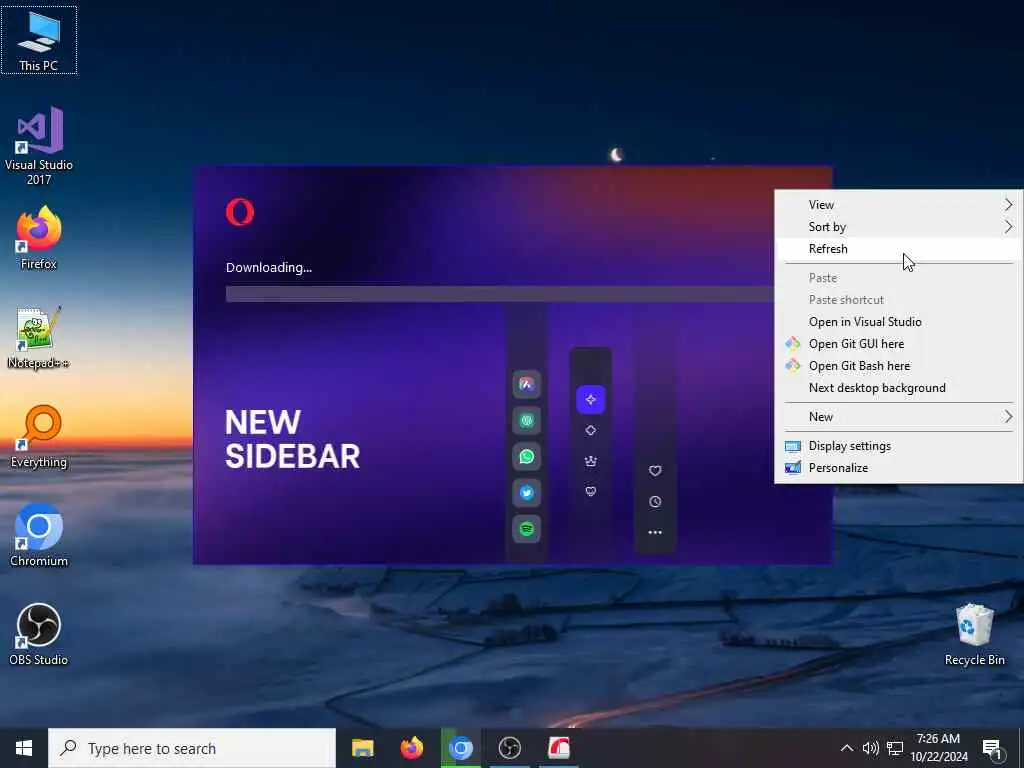The image size is (1024, 768).
Task: Open Personalize from the context menu
Action: click(899, 468)
